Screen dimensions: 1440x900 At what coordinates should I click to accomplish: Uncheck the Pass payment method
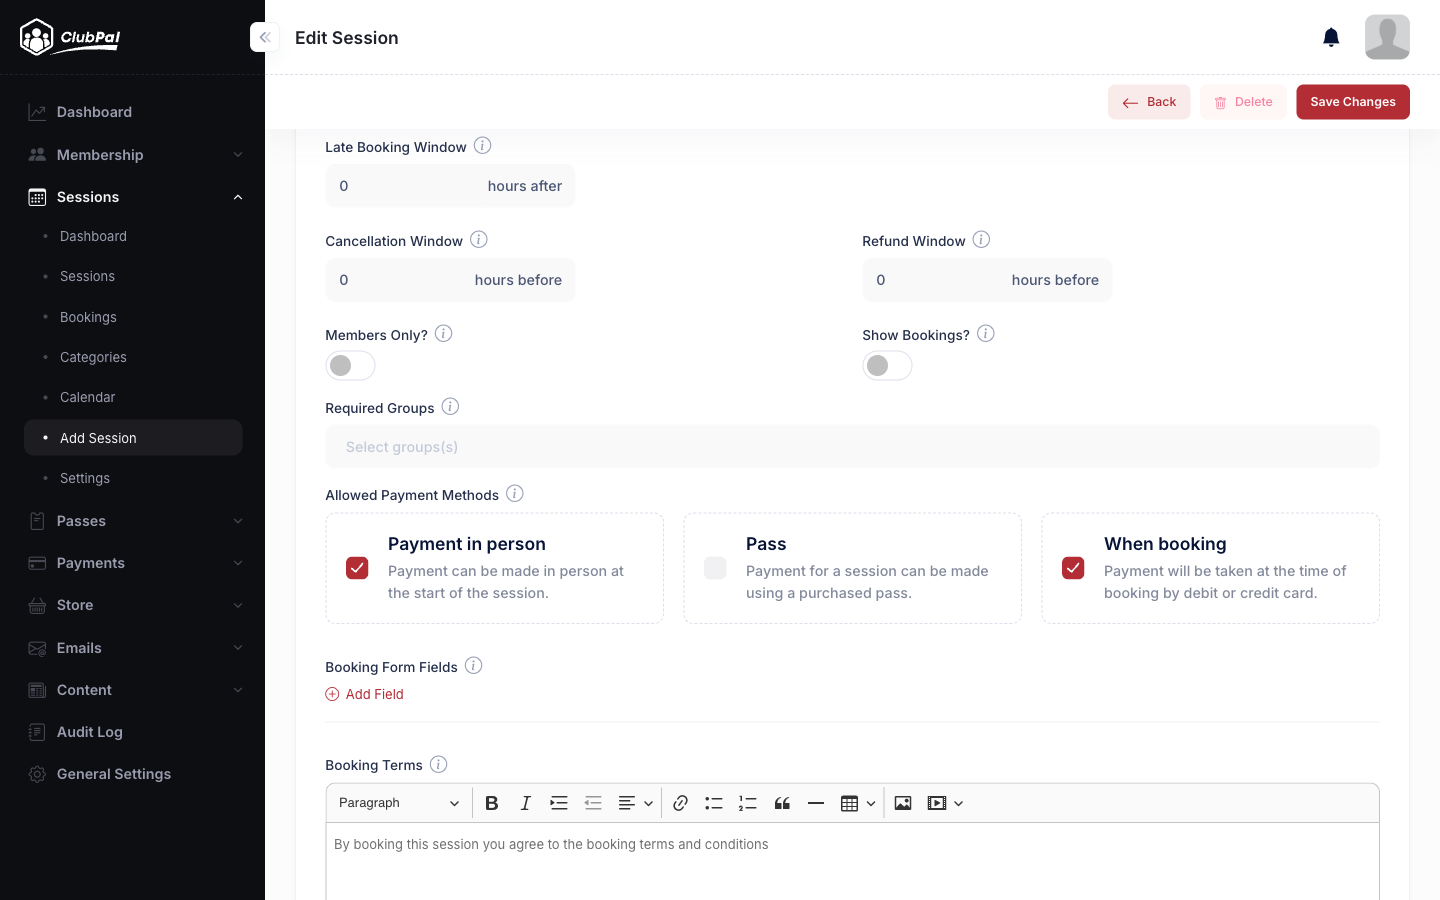(x=715, y=567)
